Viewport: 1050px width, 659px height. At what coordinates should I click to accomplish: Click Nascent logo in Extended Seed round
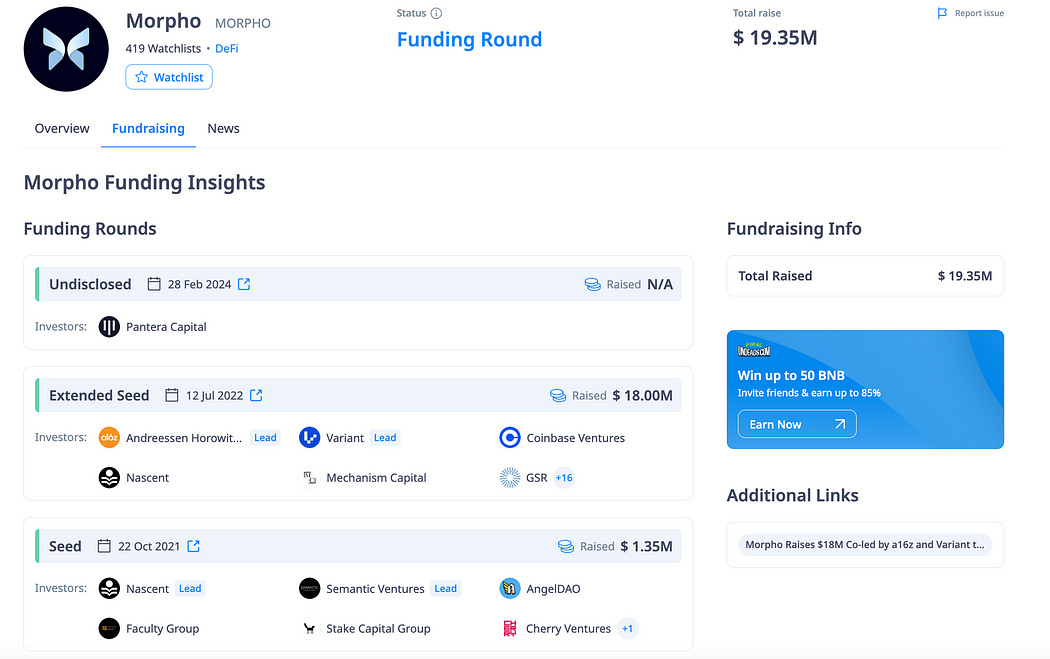[x=109, y=478]
